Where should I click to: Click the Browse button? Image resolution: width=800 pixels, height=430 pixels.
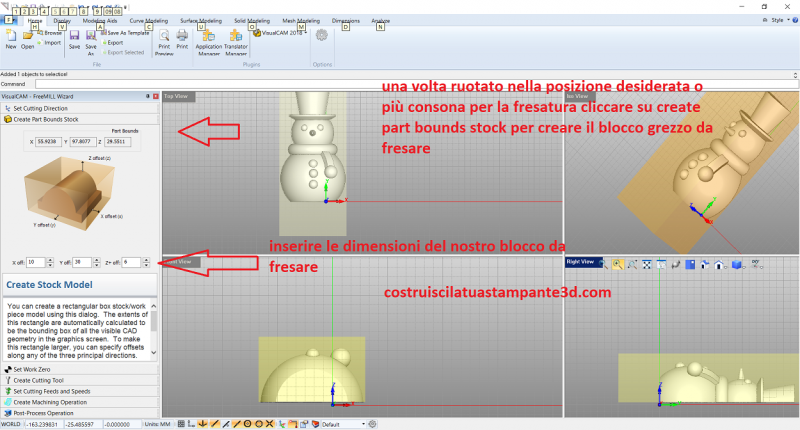point(49,33)
